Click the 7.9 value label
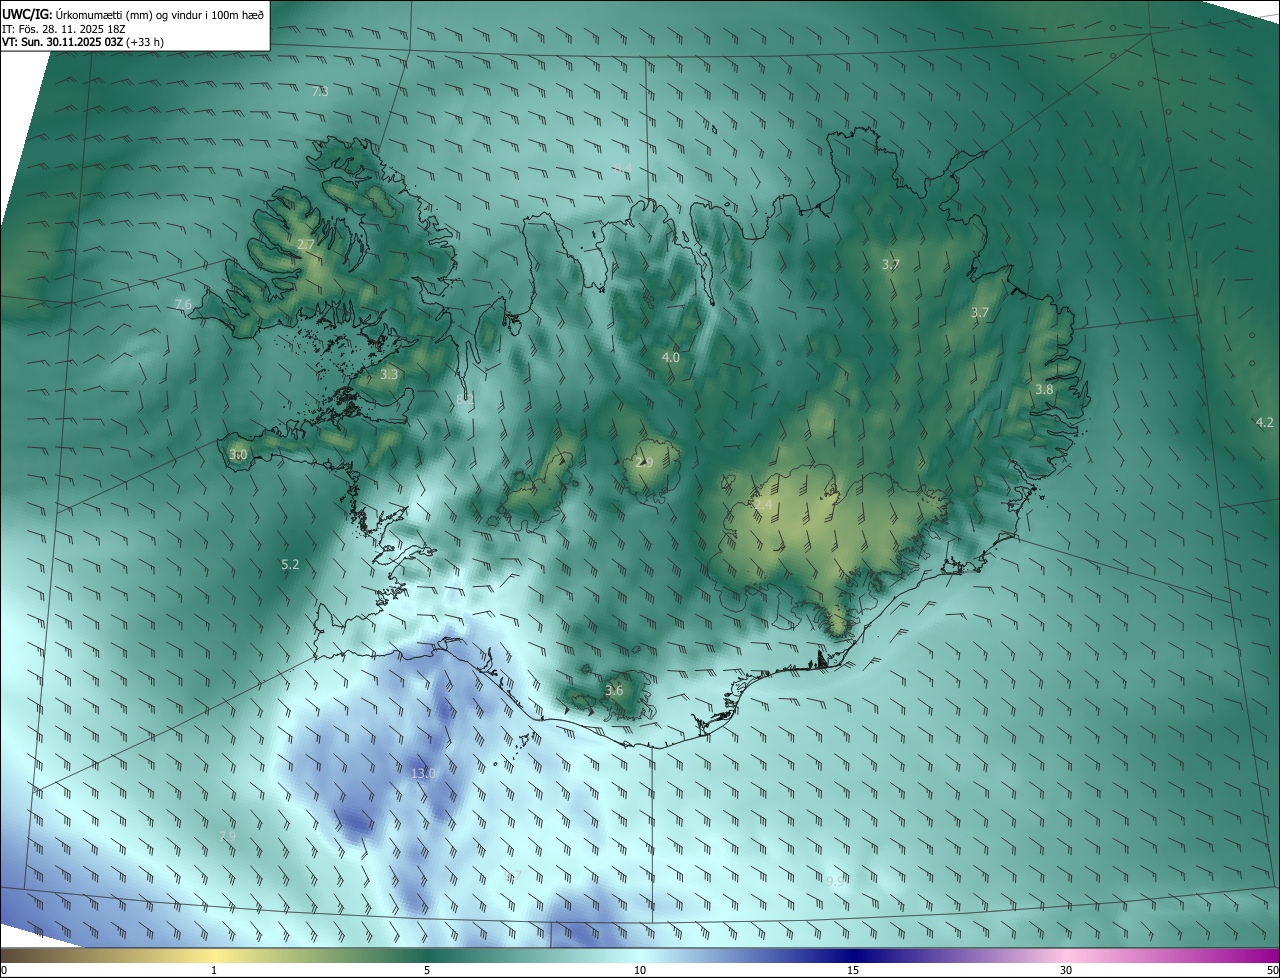1280x978 pixels. [x=227, y=836]
